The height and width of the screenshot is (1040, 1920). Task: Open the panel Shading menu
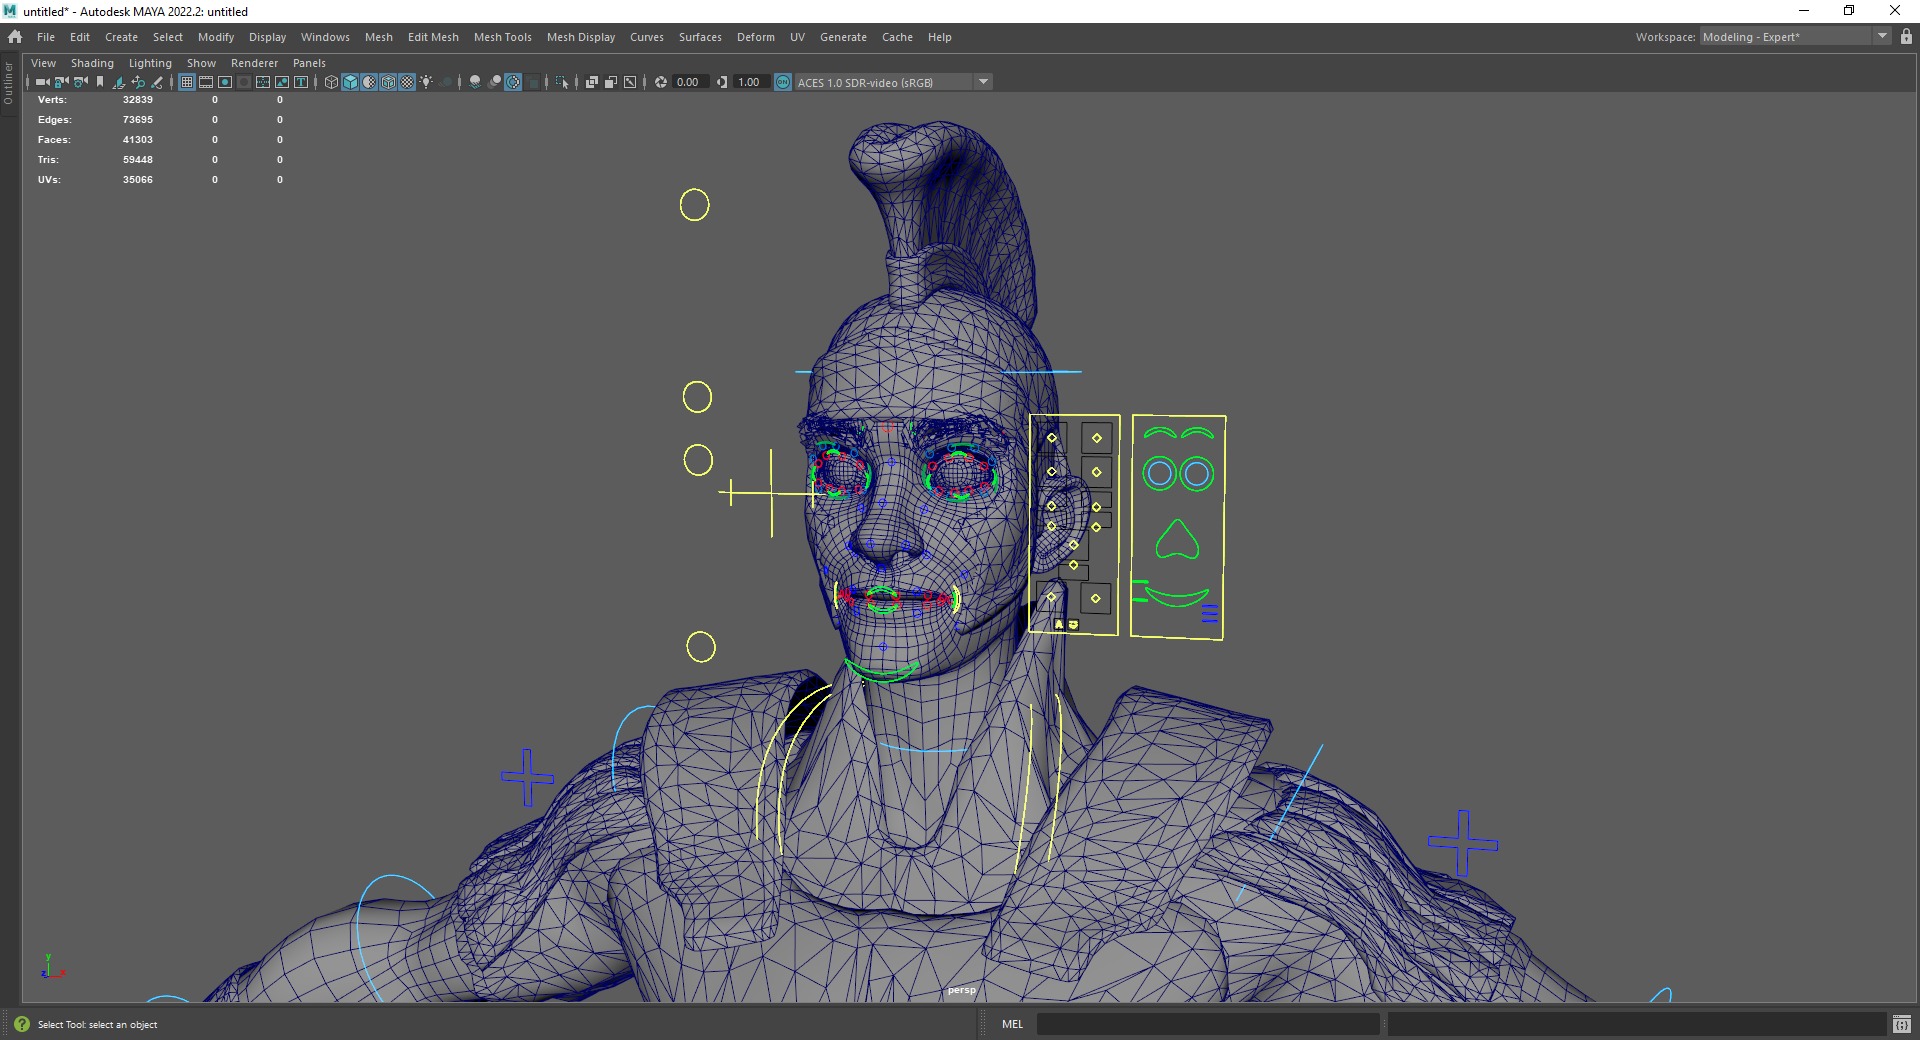(x=92, y=63)
